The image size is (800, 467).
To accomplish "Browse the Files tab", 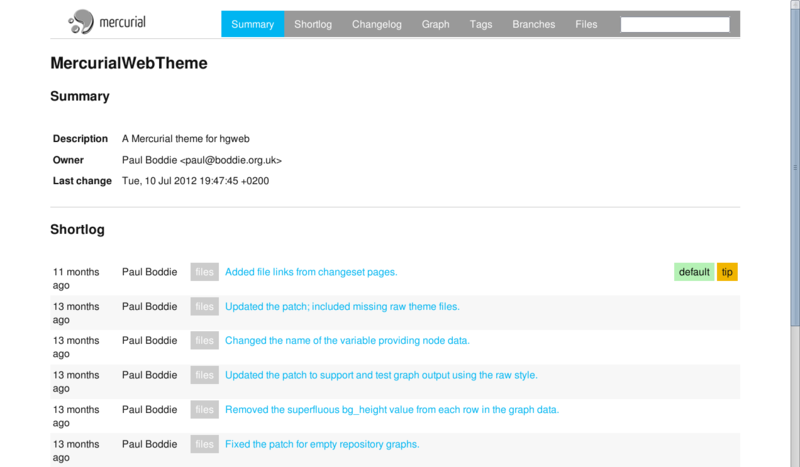I will [586, 24].
